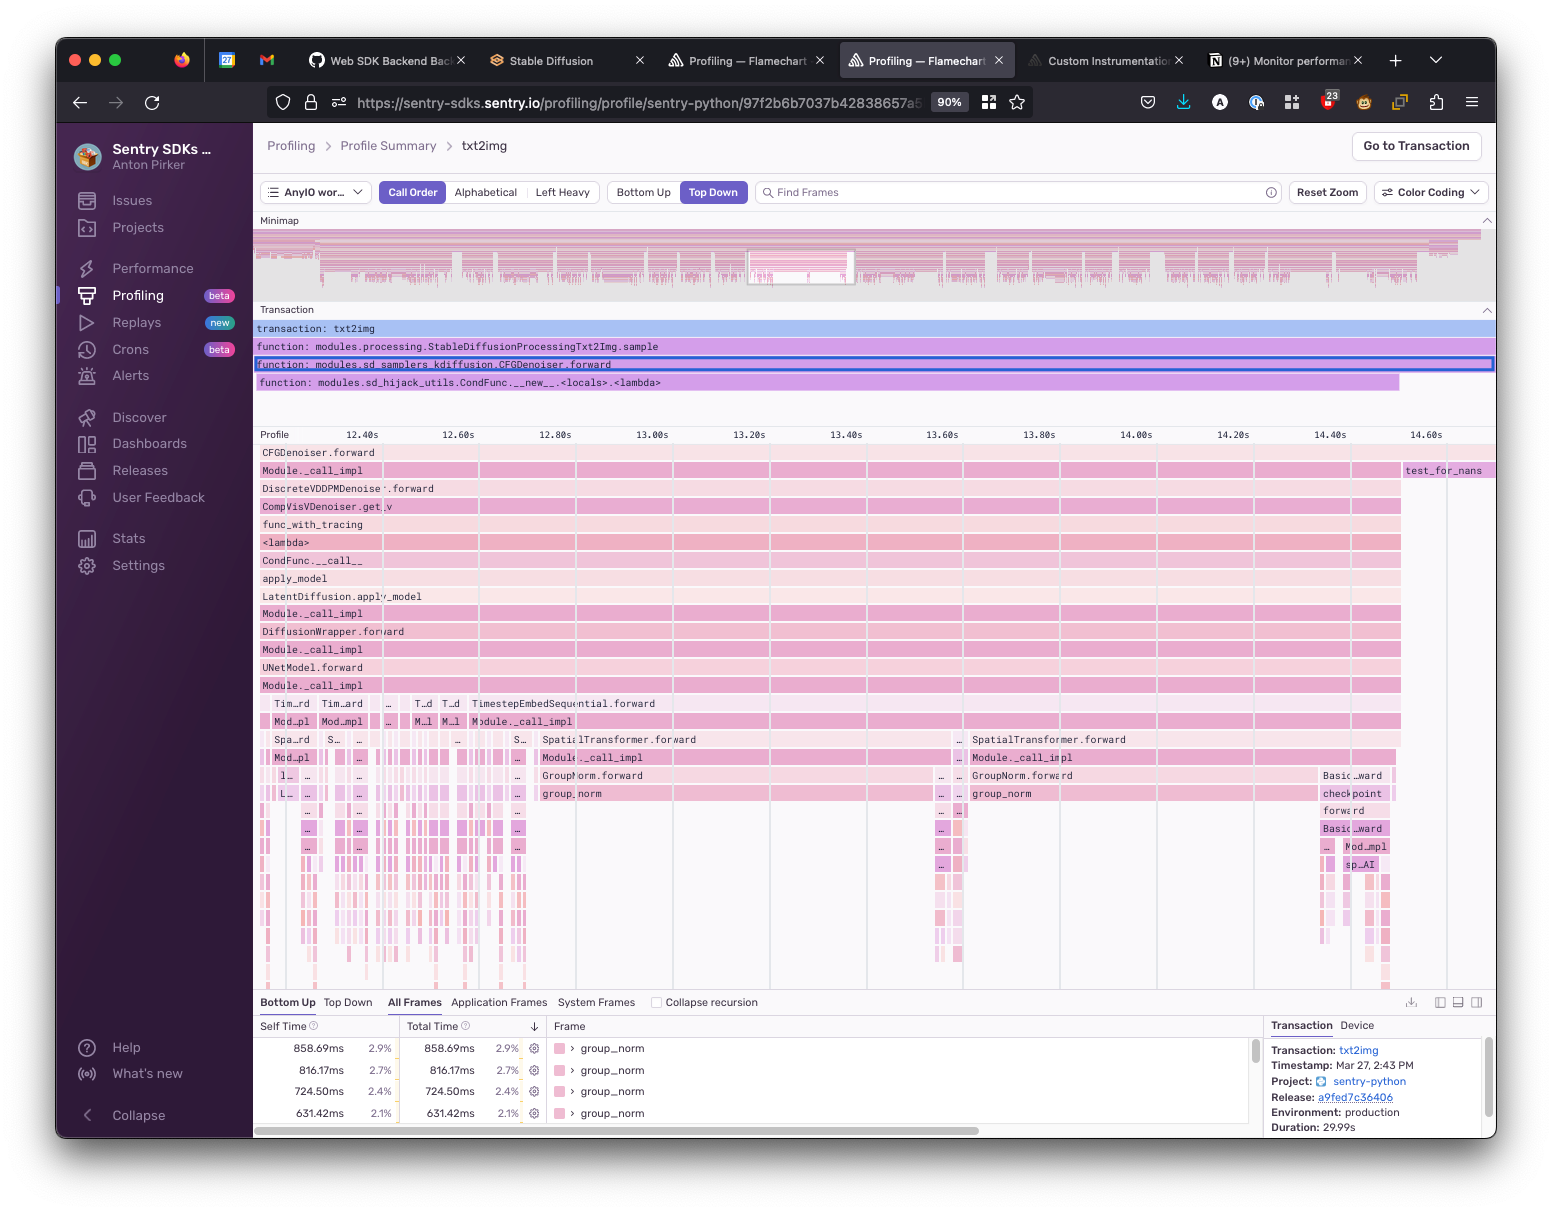
Task: Select Top Down tab in frames table
Action: (348, 1003)
